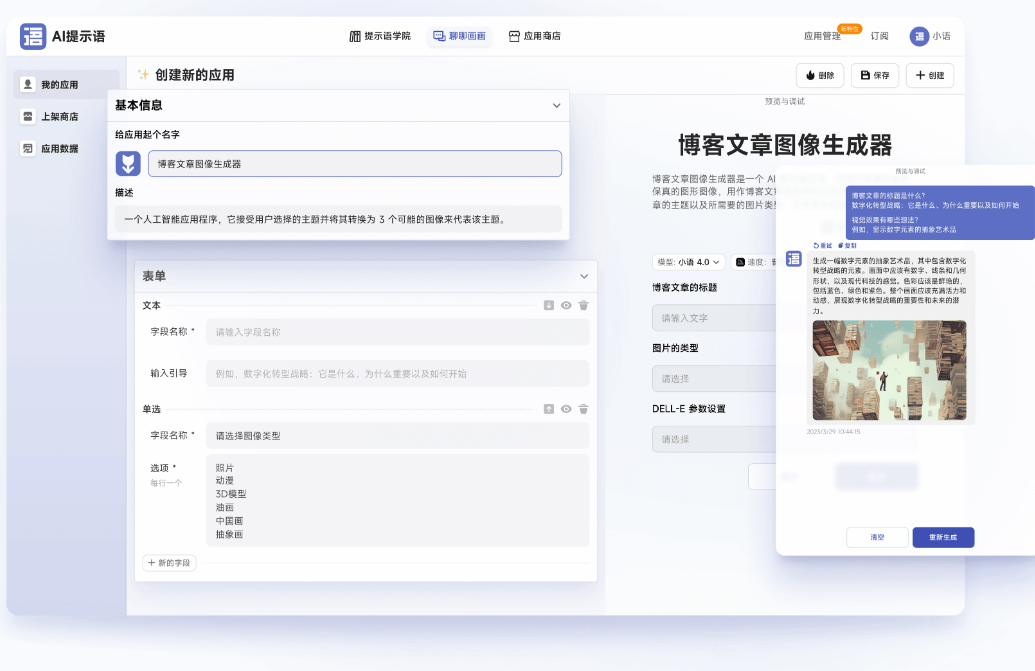Click the blue shield app icon beside the name field

click(128, 162)
